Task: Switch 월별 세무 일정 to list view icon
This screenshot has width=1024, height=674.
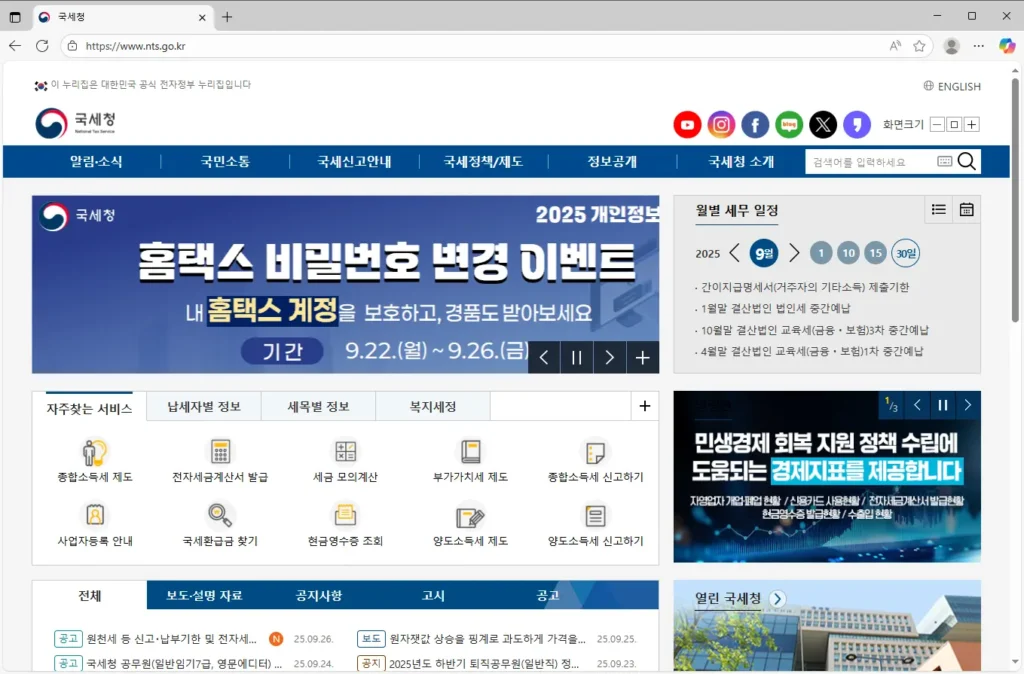Action: [938, 210]
